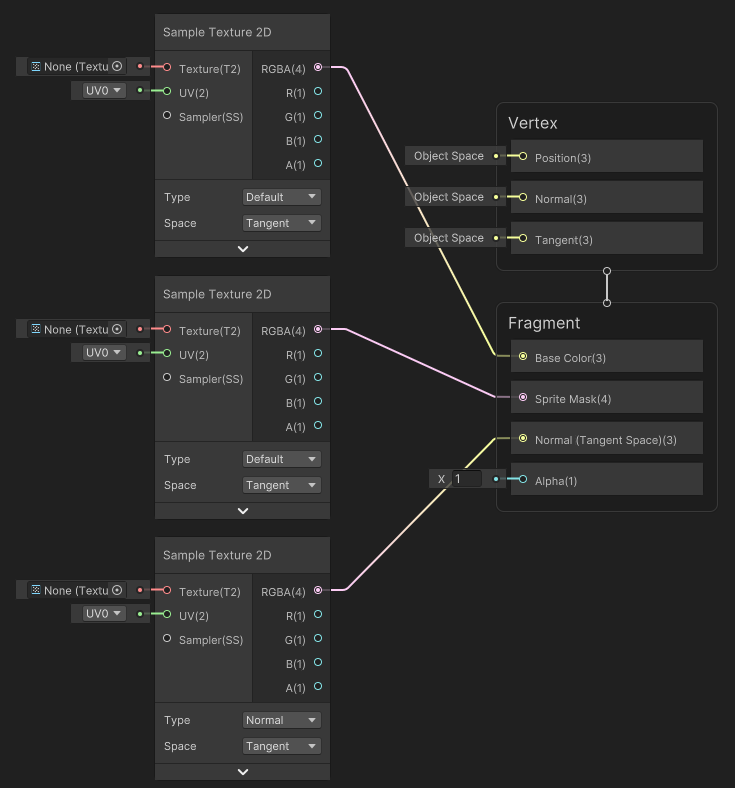Click the Base Color input port in Fragment
The height and width of the screenshot is (788, 735).
[523, 357]
